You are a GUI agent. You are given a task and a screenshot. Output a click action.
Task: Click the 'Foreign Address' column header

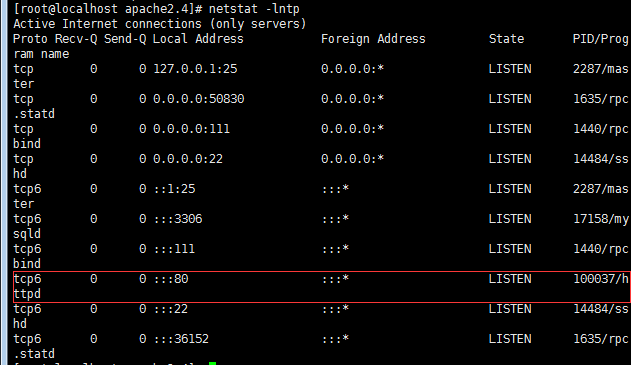tap(373, 39)
